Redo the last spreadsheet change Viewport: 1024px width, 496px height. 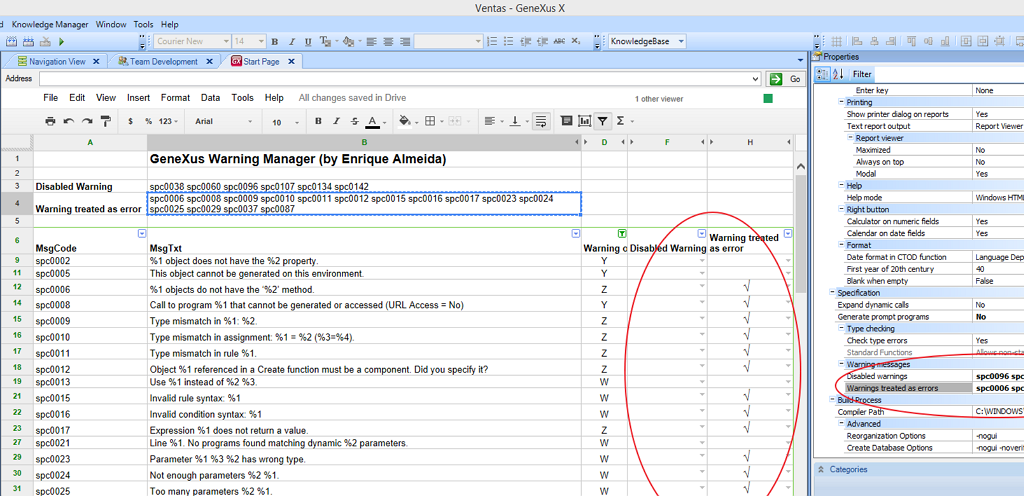coord(87,121)
